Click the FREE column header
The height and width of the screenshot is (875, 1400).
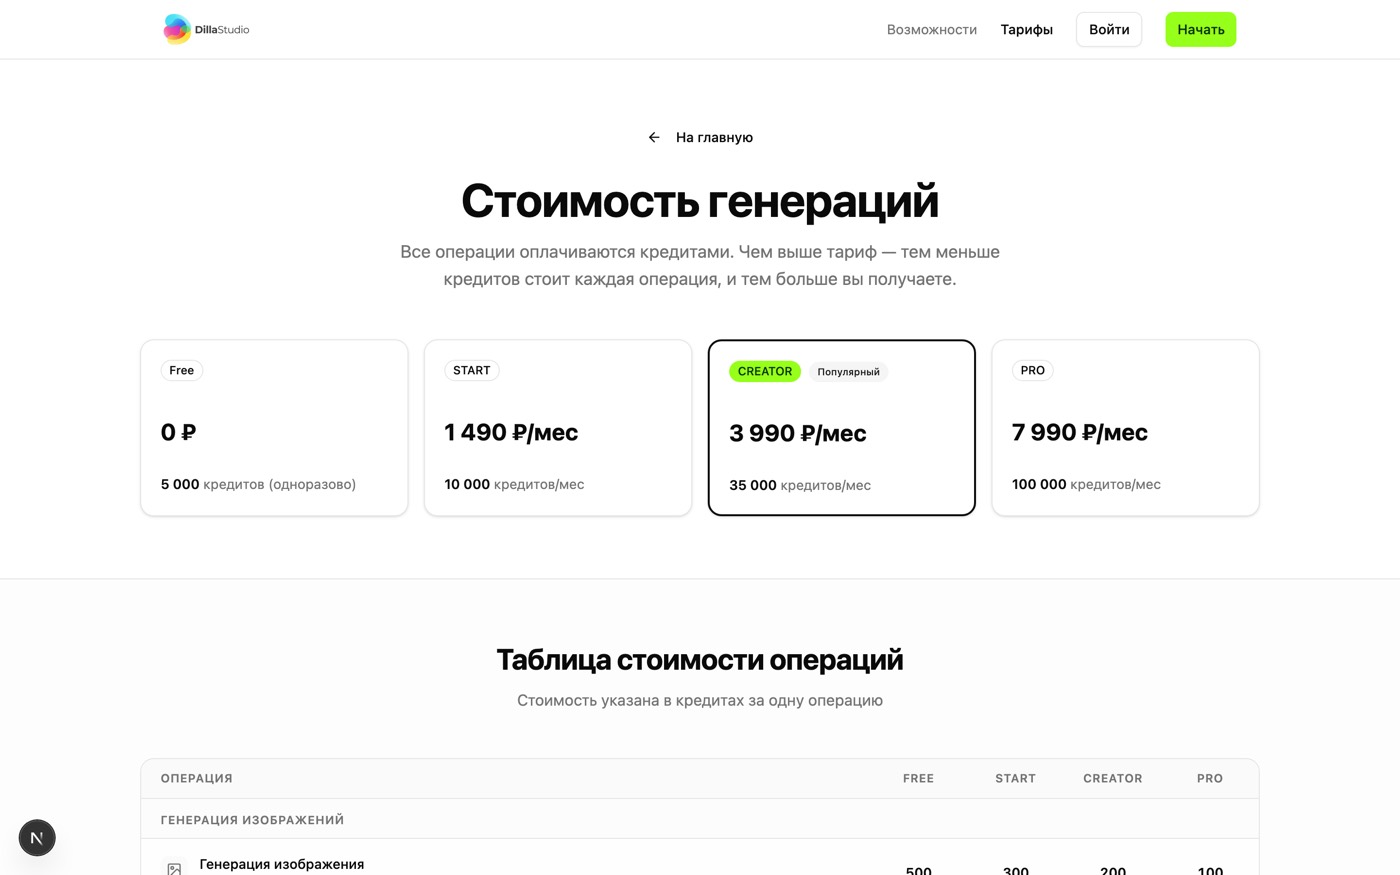tap(918, 778)
